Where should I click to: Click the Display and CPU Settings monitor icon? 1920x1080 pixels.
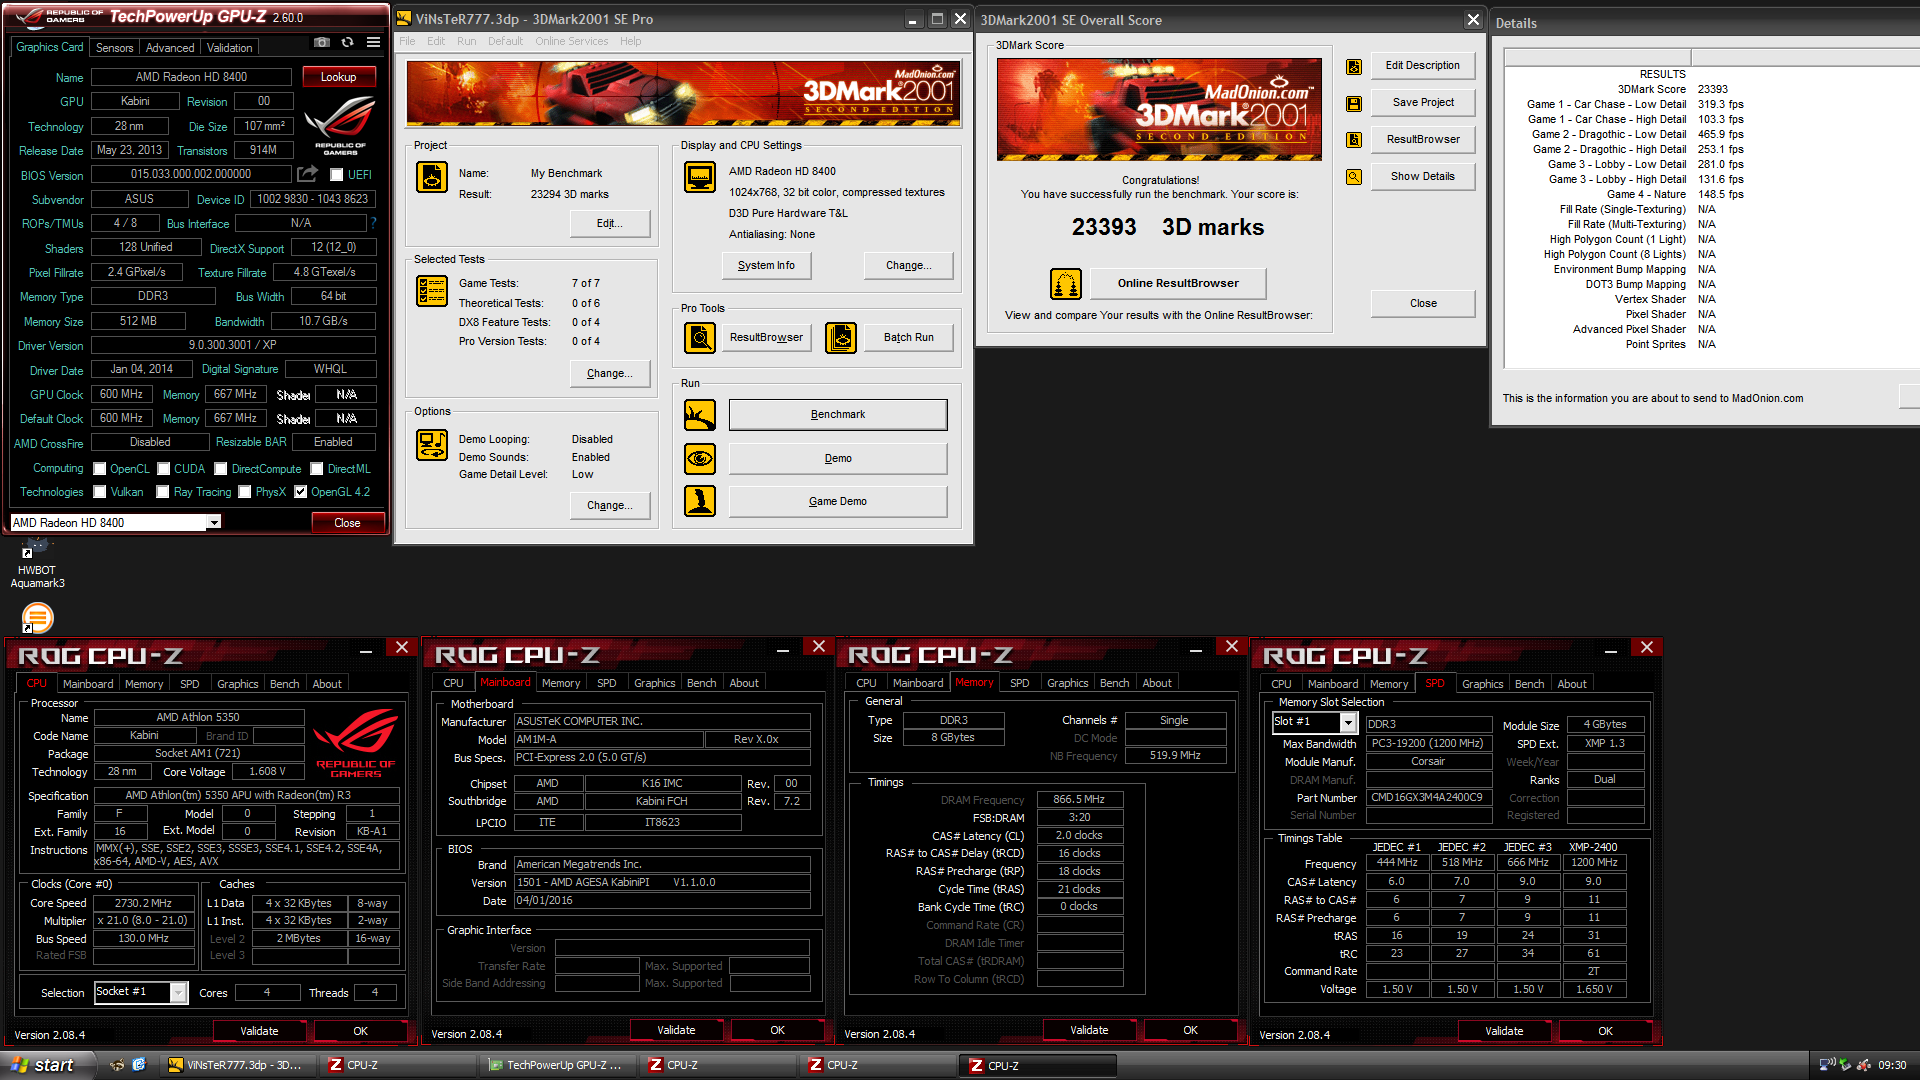pyautogui.click(x=699, y=177)
